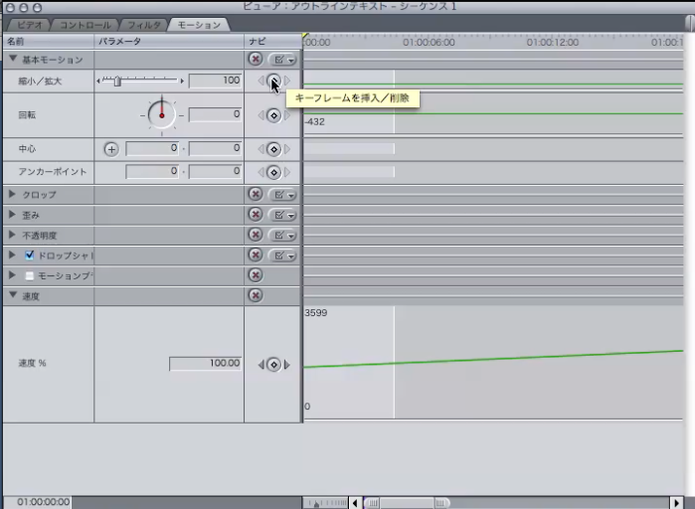Click the 縮小/拡大 slider handle
Viewport: 695px width, 509px height.
click(x=117, y=81)
